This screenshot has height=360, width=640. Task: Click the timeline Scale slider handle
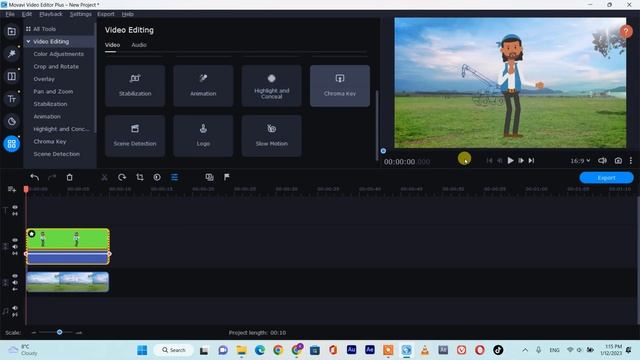[59, 332]
